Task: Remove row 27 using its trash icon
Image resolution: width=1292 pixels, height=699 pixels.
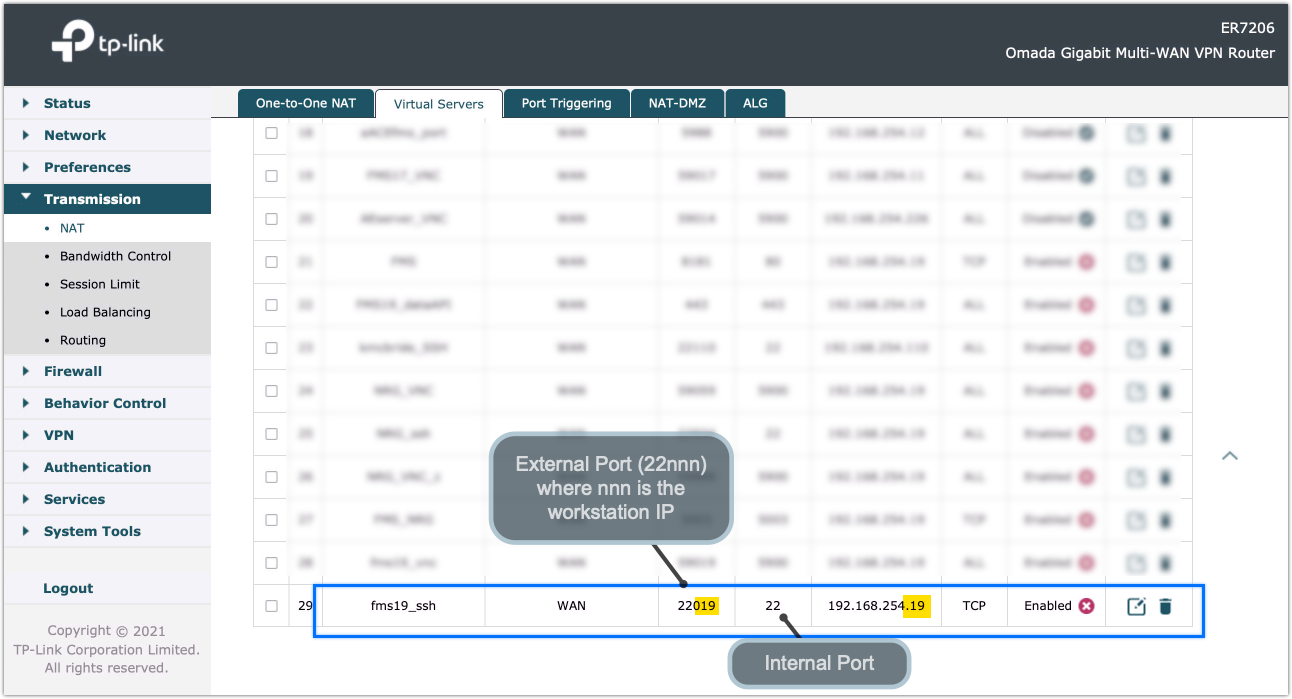Action: (1165, 520)
